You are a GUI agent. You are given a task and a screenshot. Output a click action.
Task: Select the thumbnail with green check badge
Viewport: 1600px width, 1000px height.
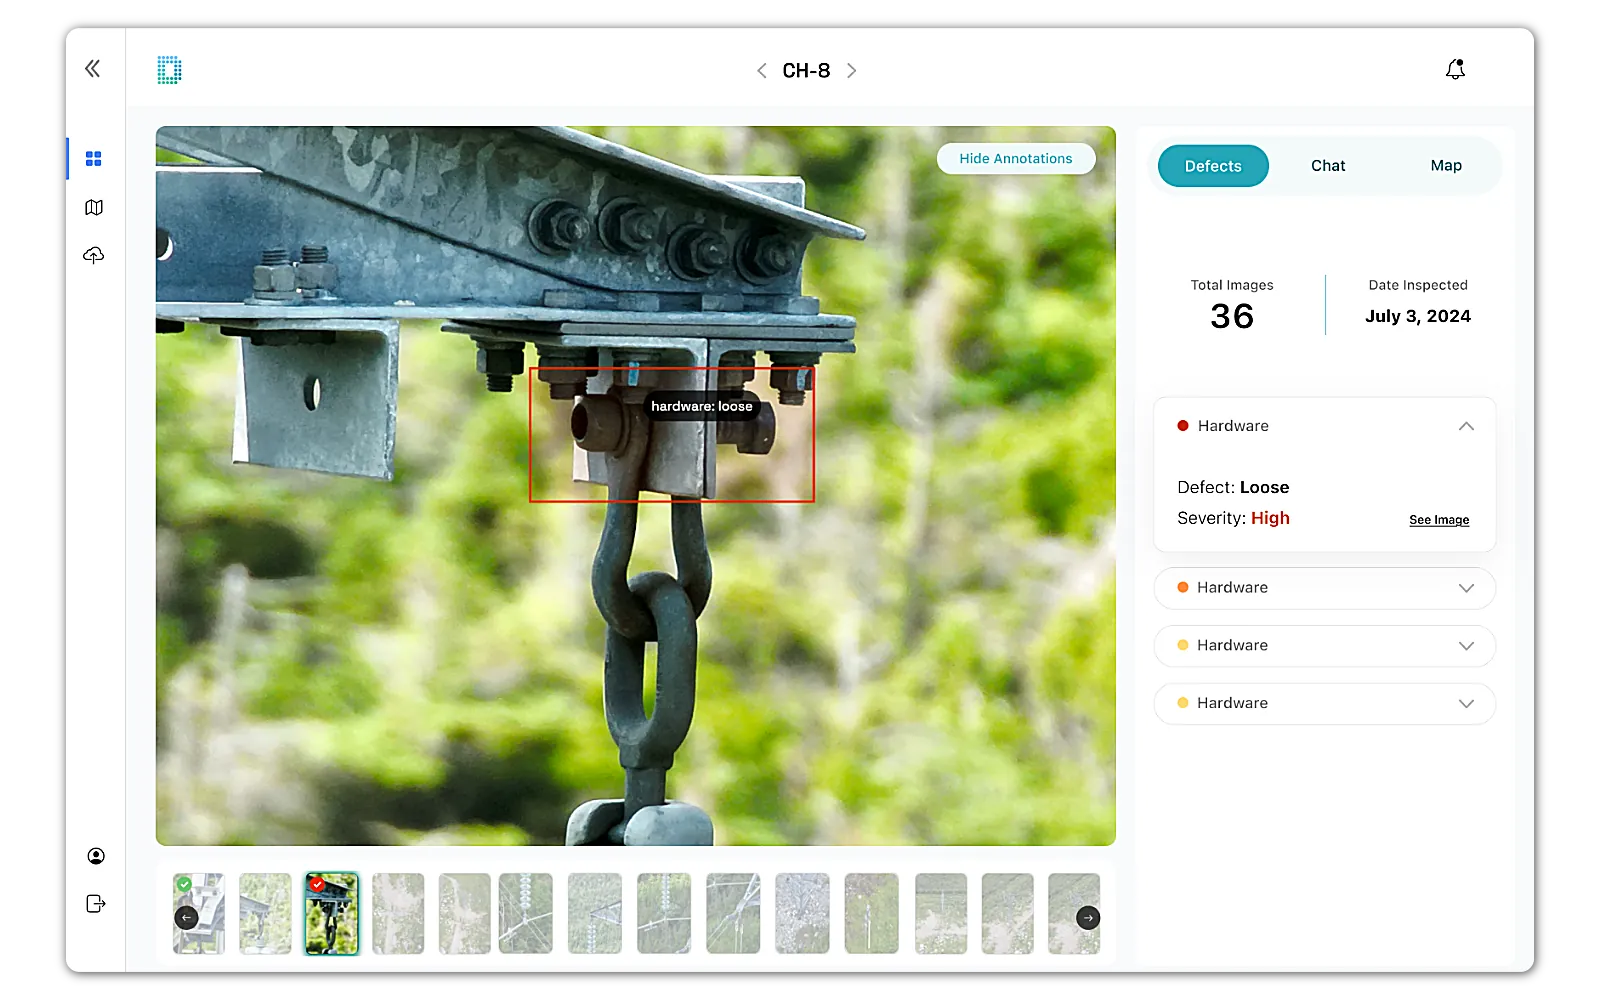coord(199,913)
